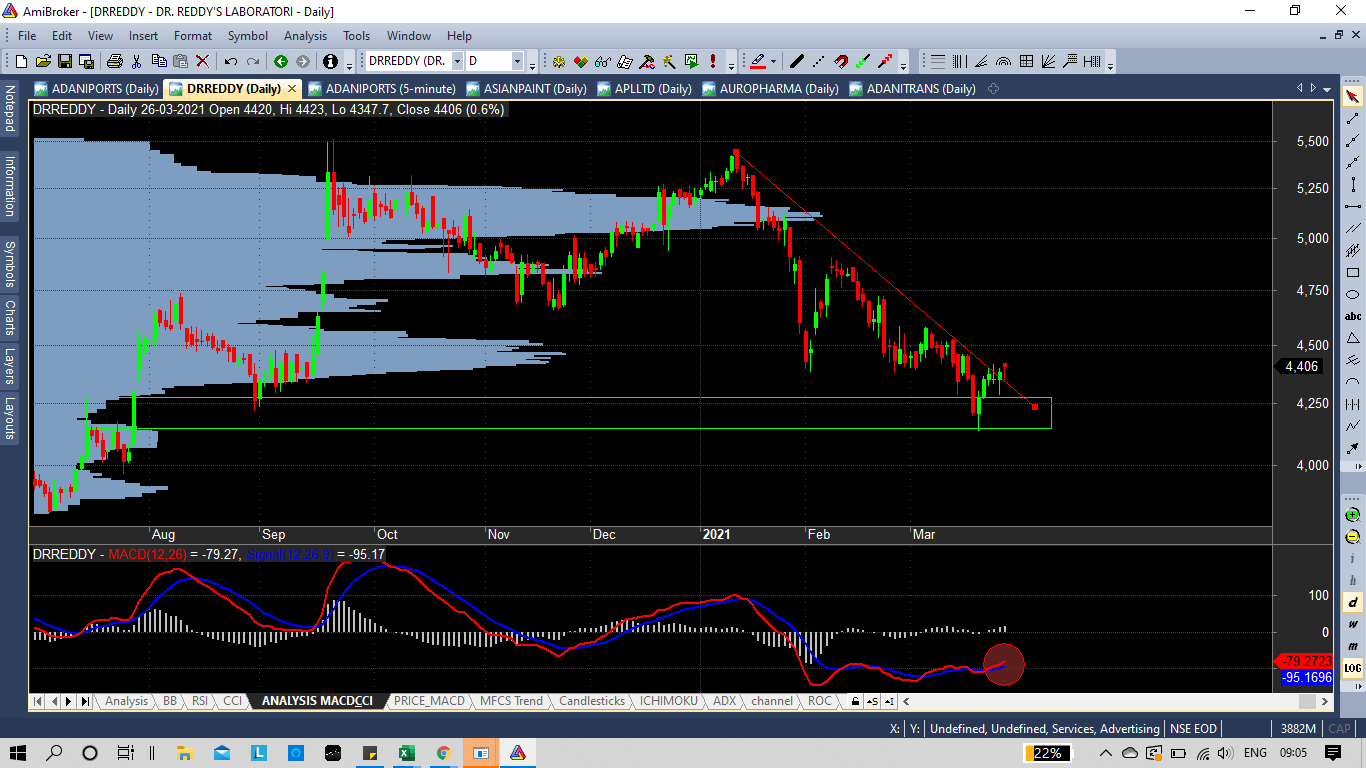Image resolution: width=1366 pixels, height=768 pixels.
Task: Open the Notepad side panel
Action: coord(10,108)
